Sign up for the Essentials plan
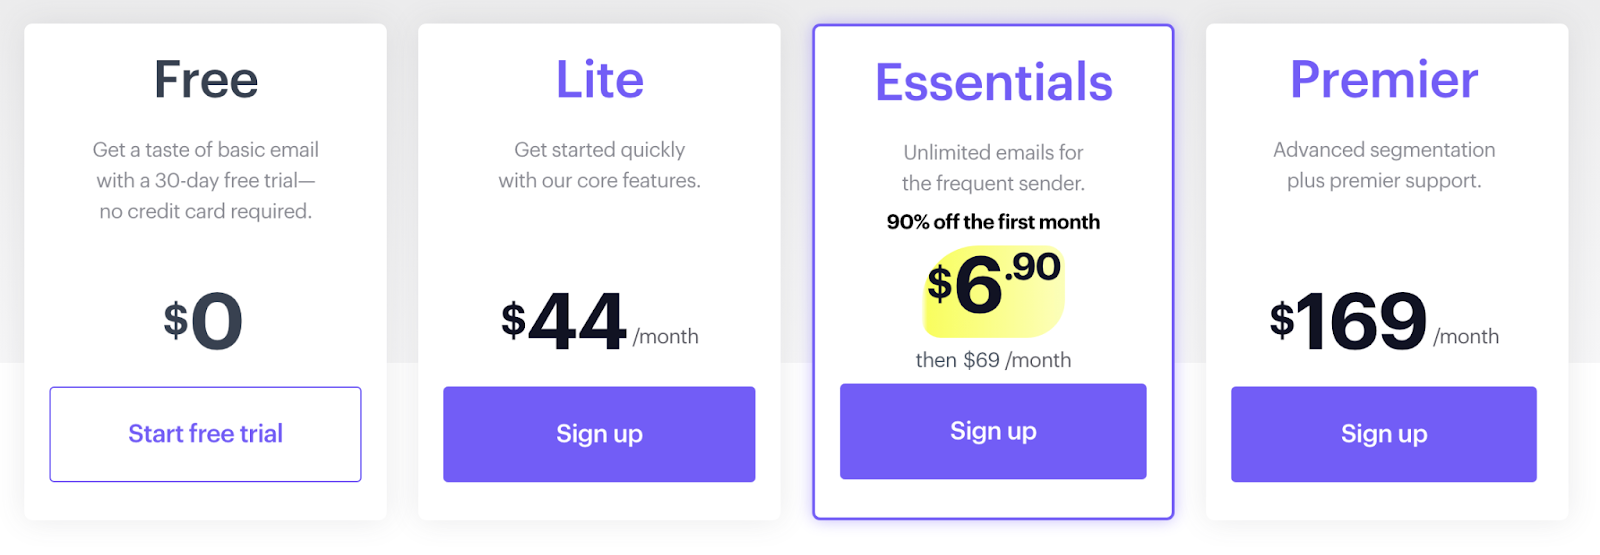The image size is (1600, 555). [x=993, y=431]
